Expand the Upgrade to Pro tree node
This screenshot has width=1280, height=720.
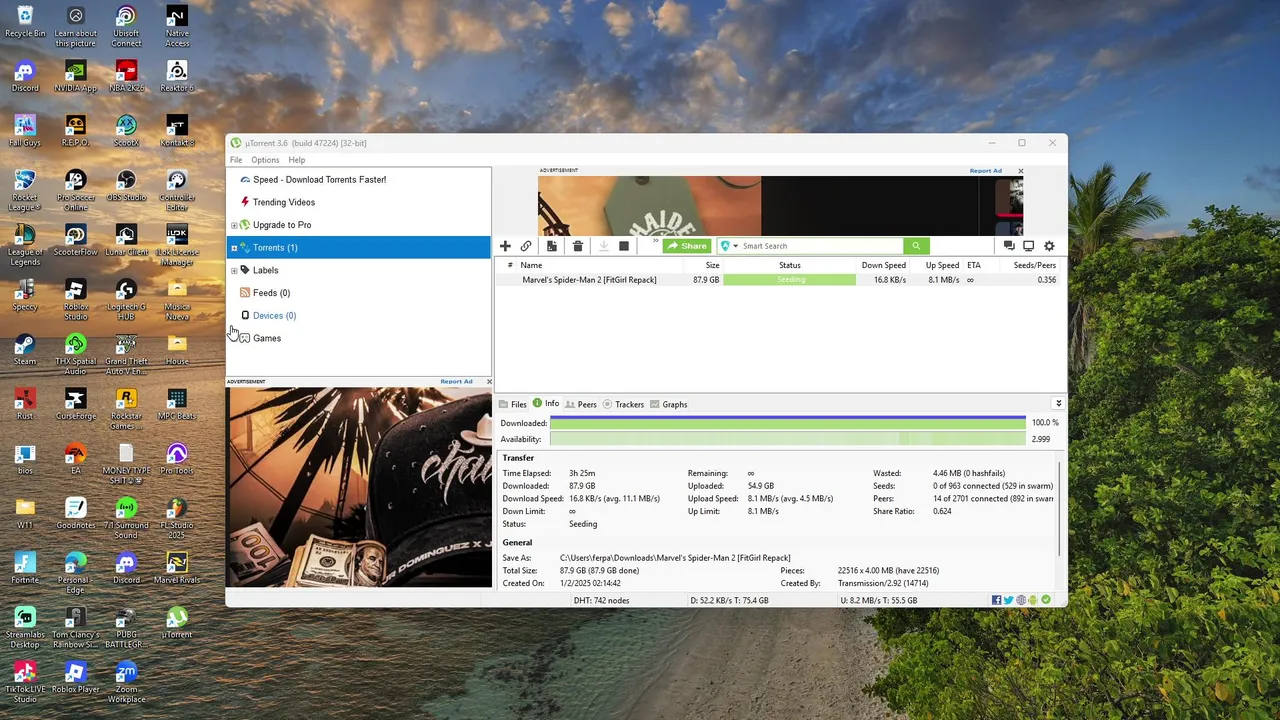(234, 225)
